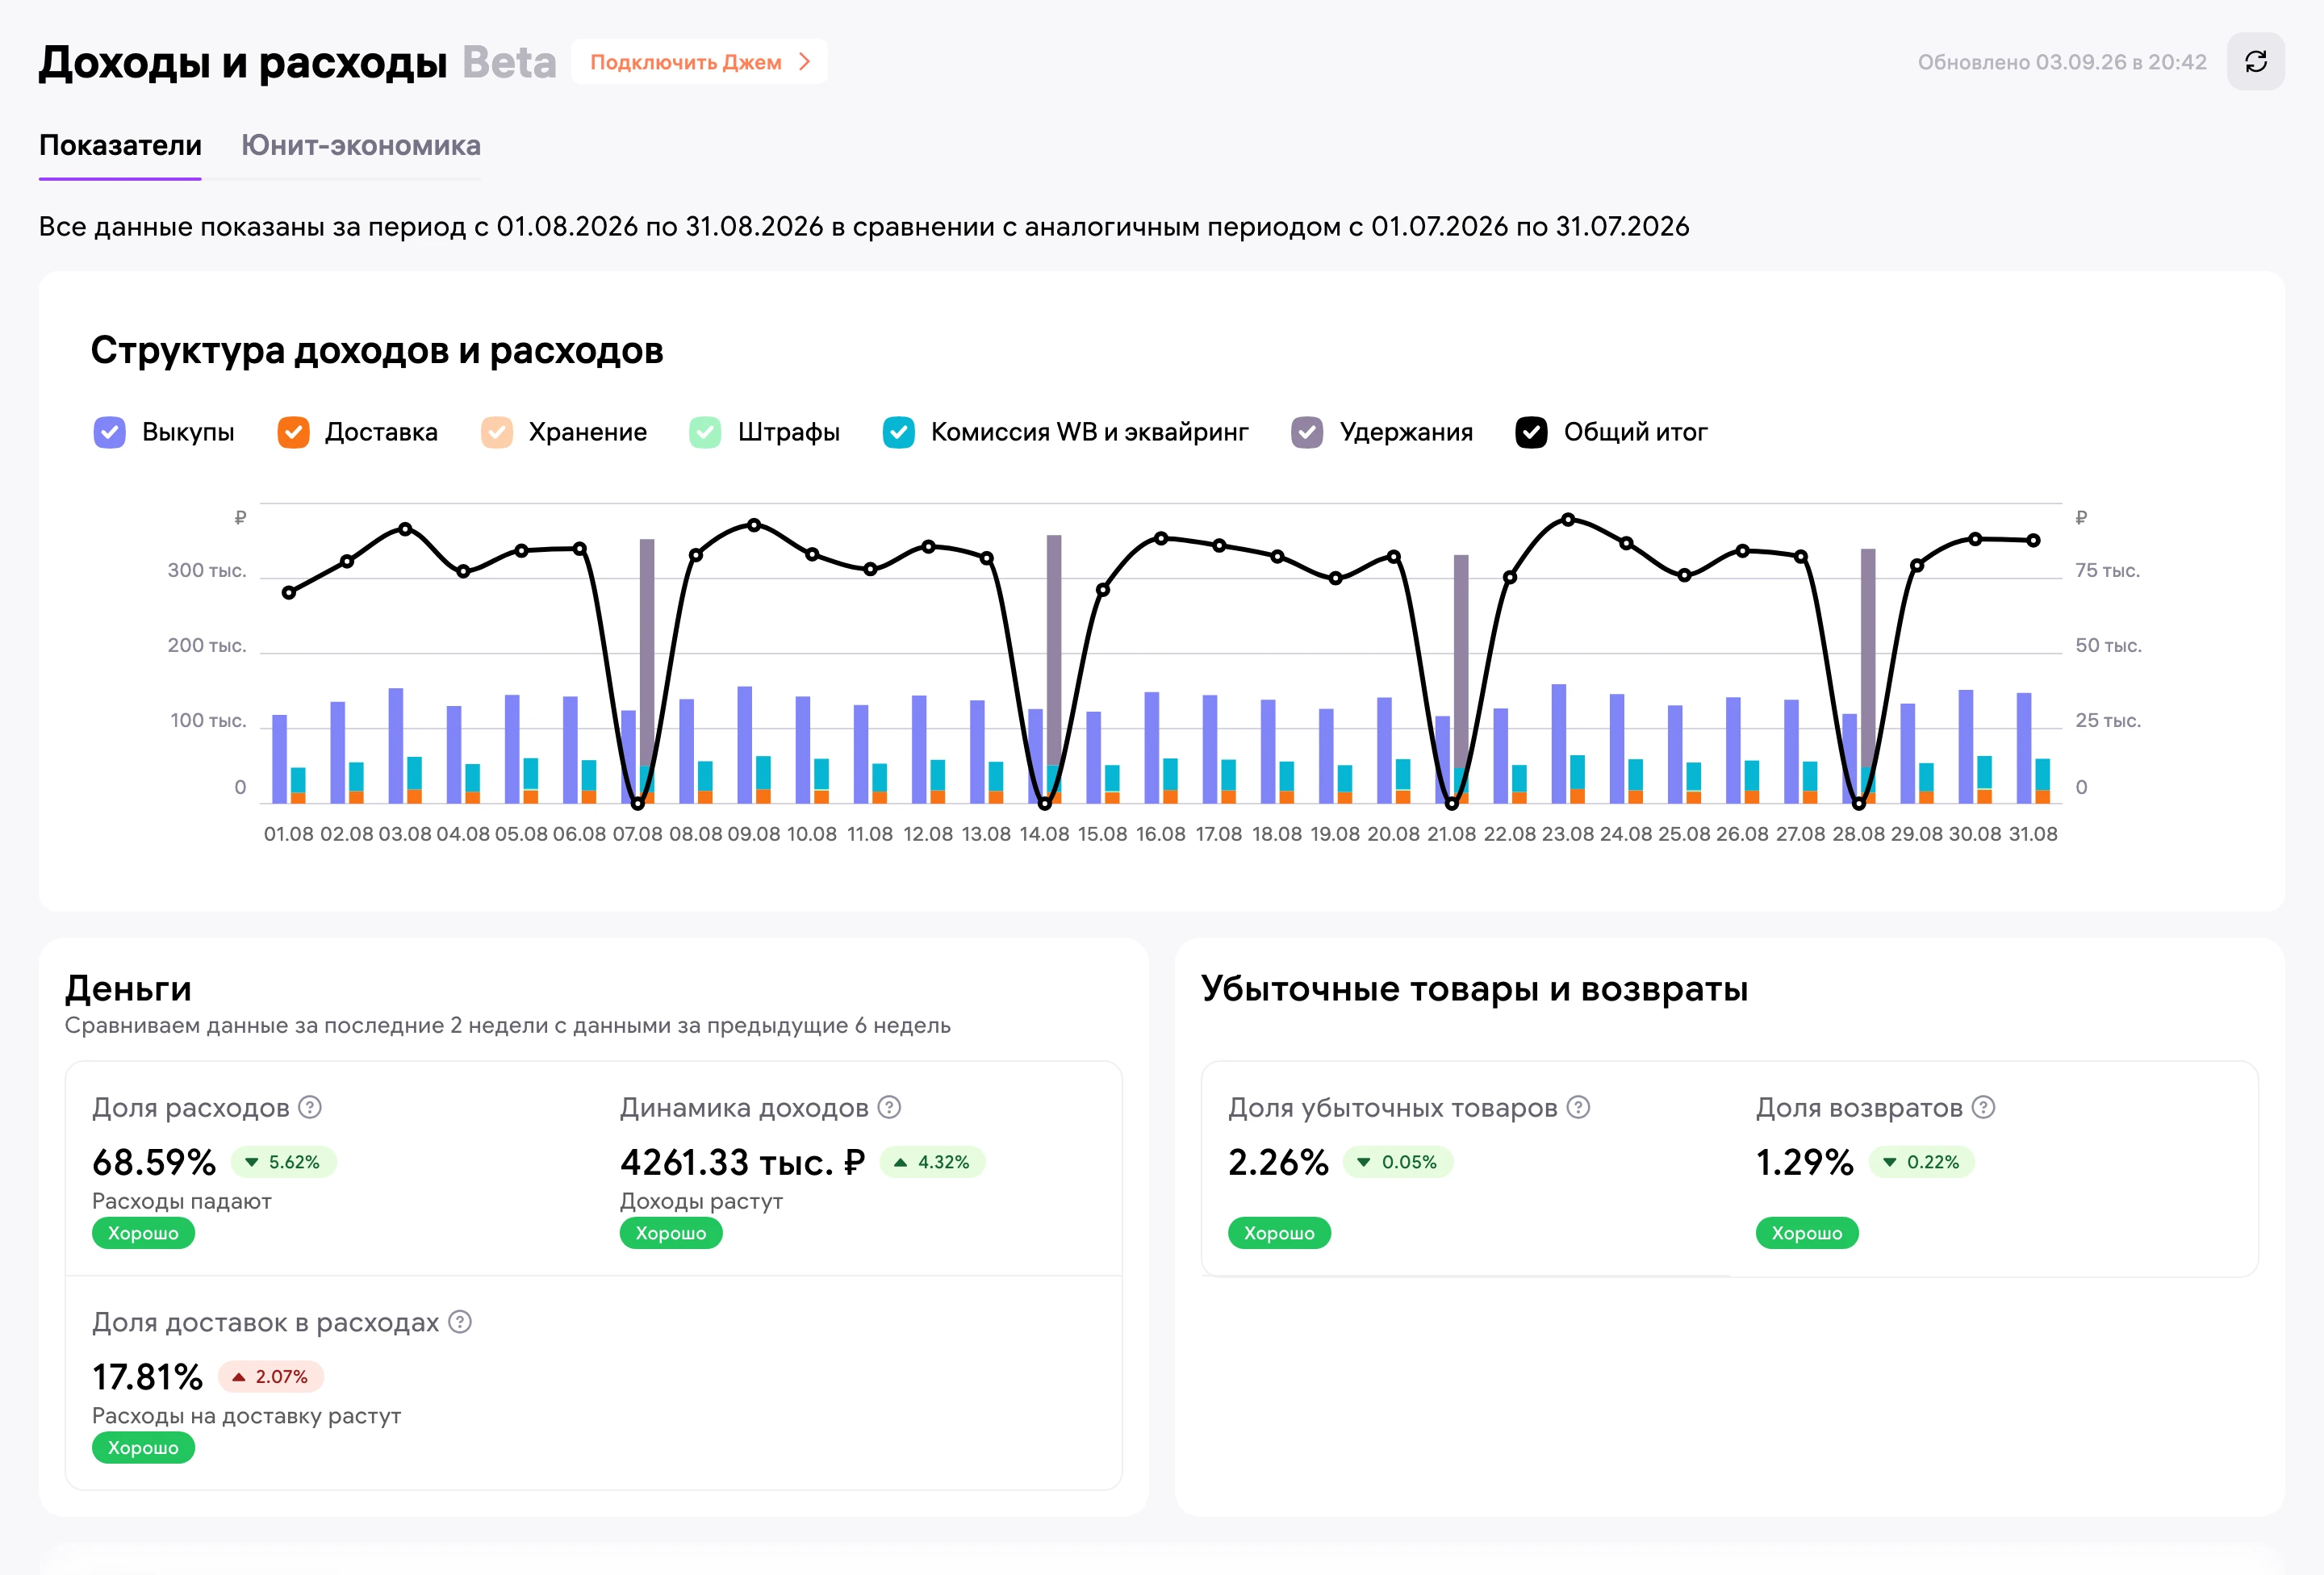This screenshot has width=2324, height=1575.
Task: Click Хорошо badge under Доходы растут
Action: pos(671,1233)
